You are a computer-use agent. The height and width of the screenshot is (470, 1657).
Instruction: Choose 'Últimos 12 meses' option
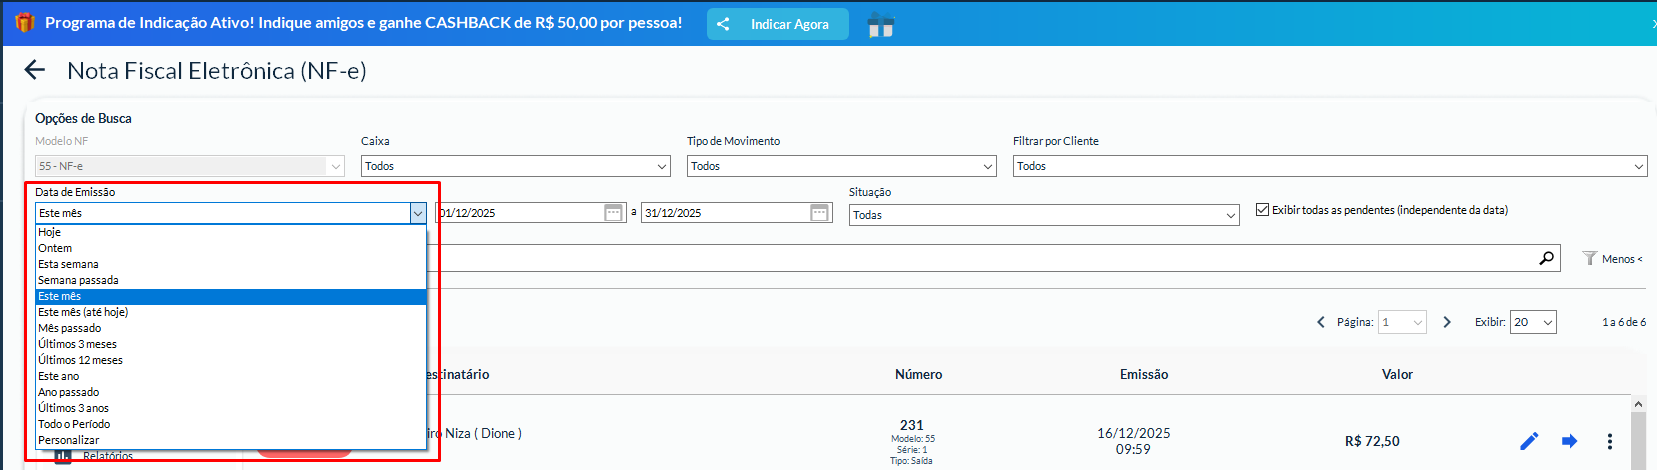tap(80, 360)
